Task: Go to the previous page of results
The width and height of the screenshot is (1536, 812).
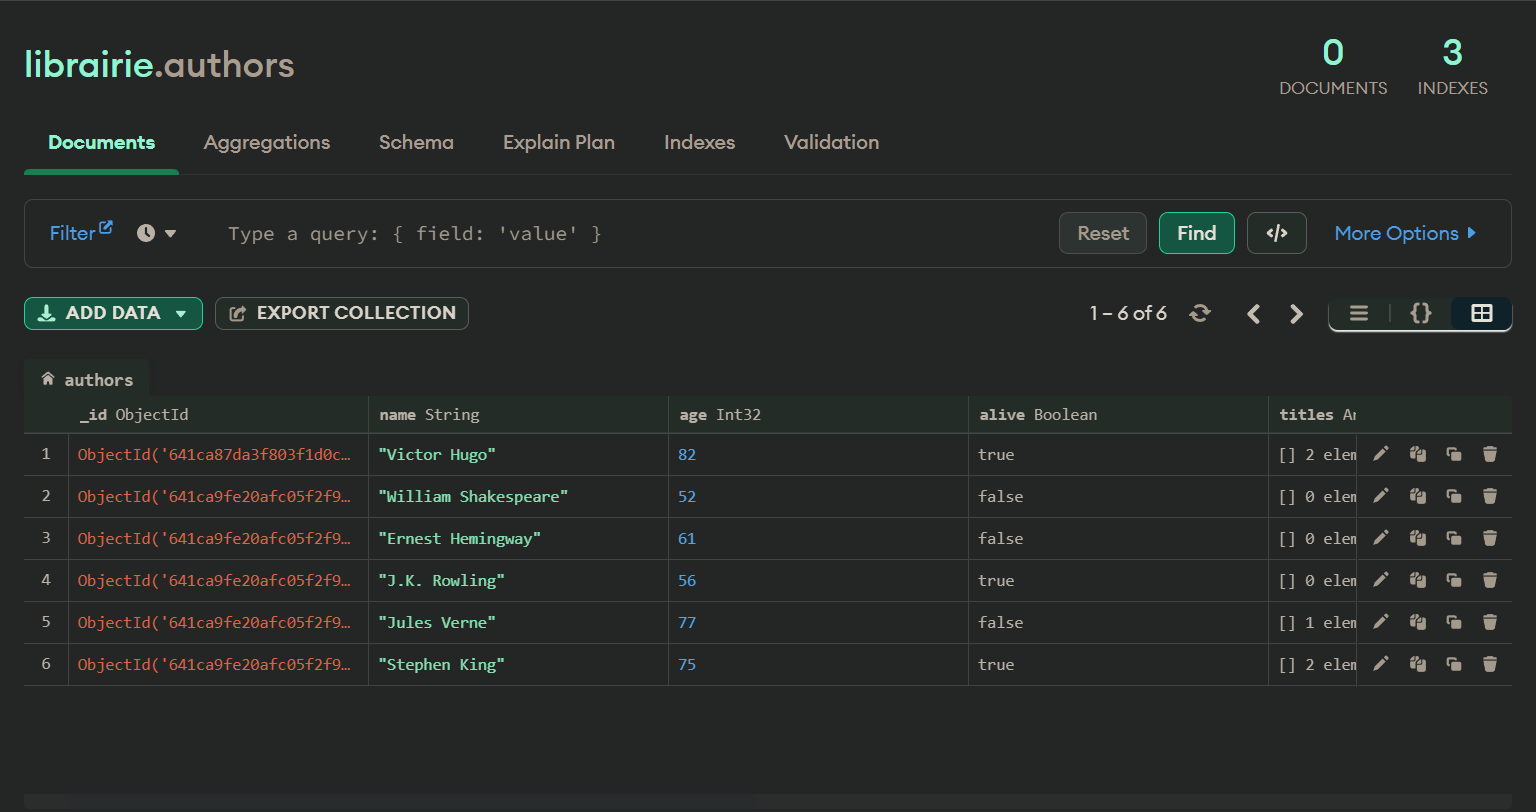Action: tap(1253, 314)
